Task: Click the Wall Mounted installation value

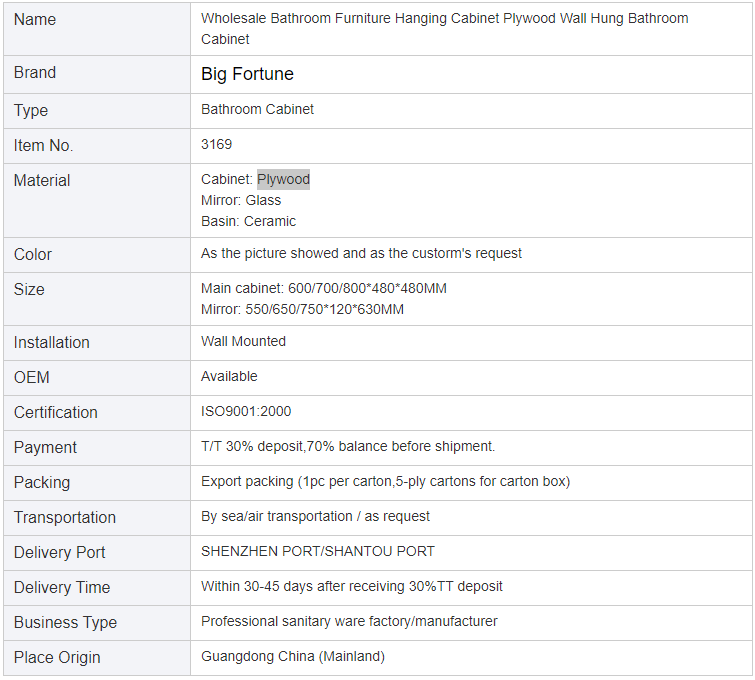Action: click(243, 341)
